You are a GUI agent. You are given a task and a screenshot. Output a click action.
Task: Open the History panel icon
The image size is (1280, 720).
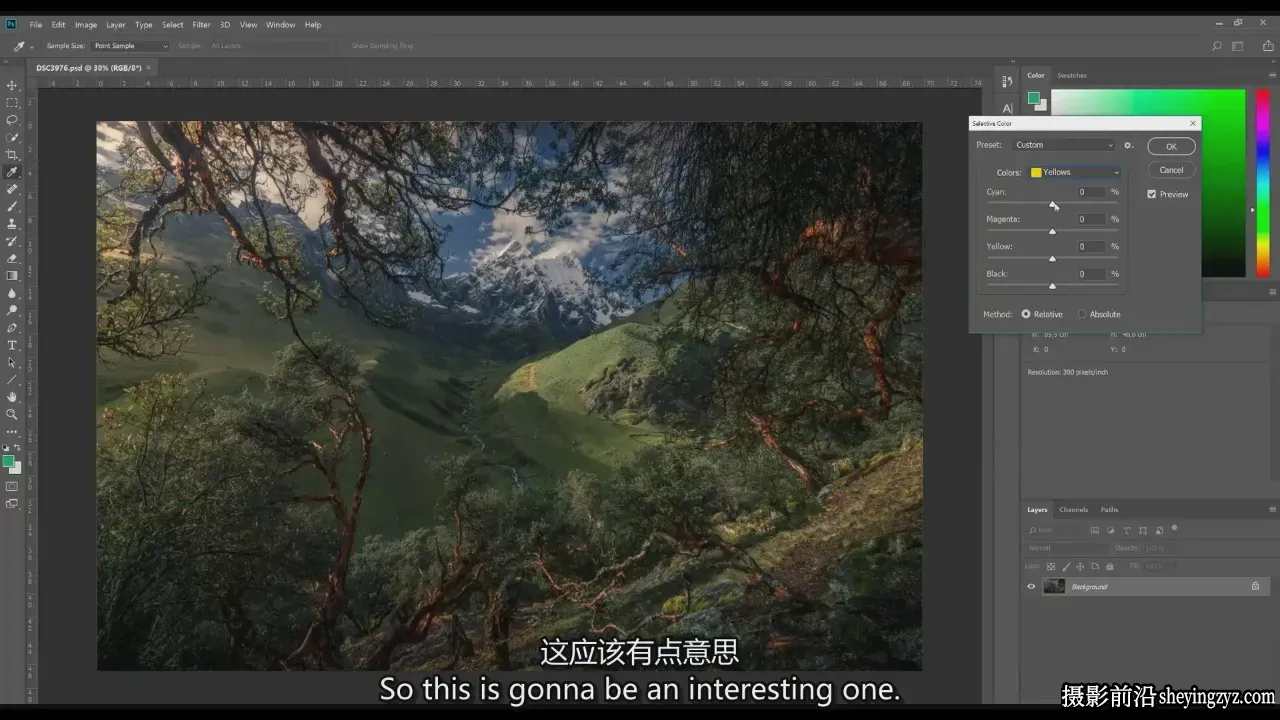point(1007,81)
